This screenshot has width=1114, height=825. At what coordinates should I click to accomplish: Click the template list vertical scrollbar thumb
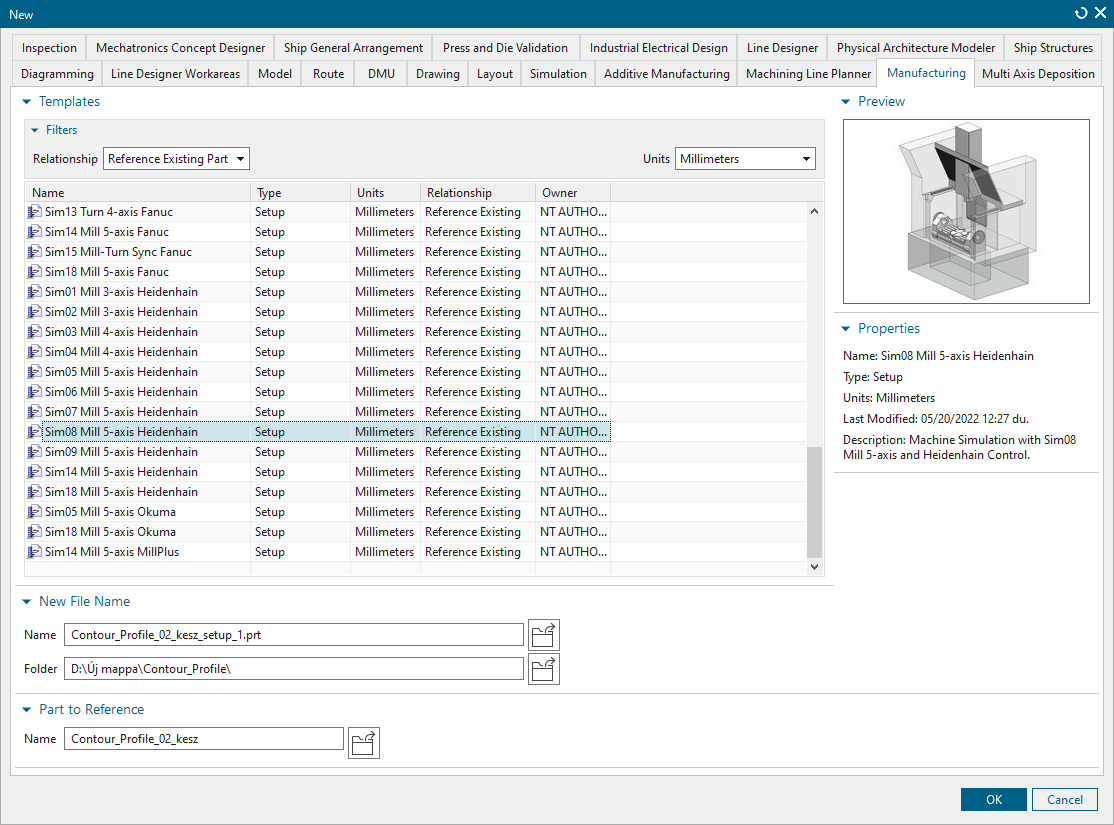(814, 502)
